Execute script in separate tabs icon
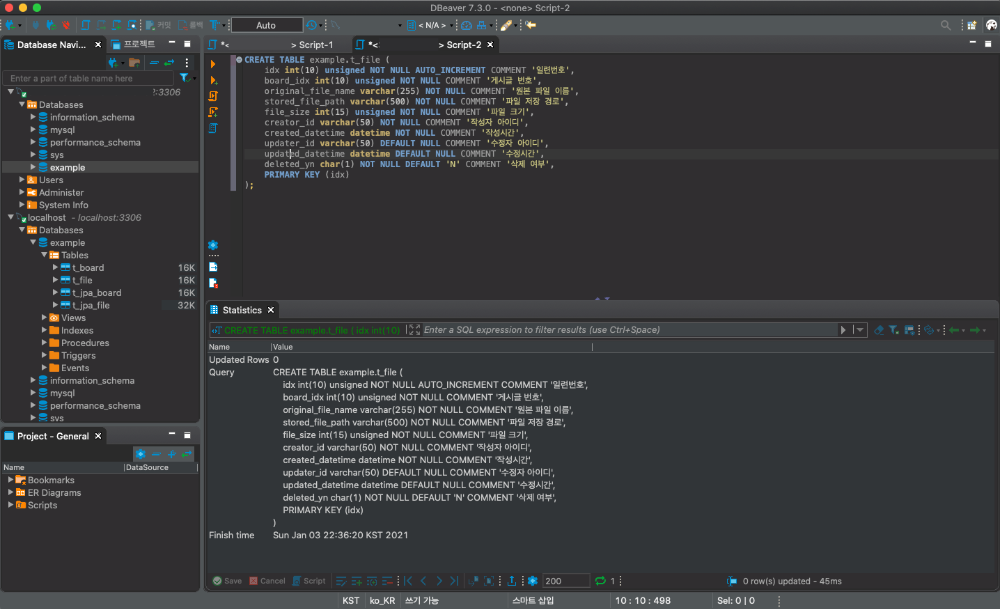This screenshot has height=609, width=1000. [213, 112]
